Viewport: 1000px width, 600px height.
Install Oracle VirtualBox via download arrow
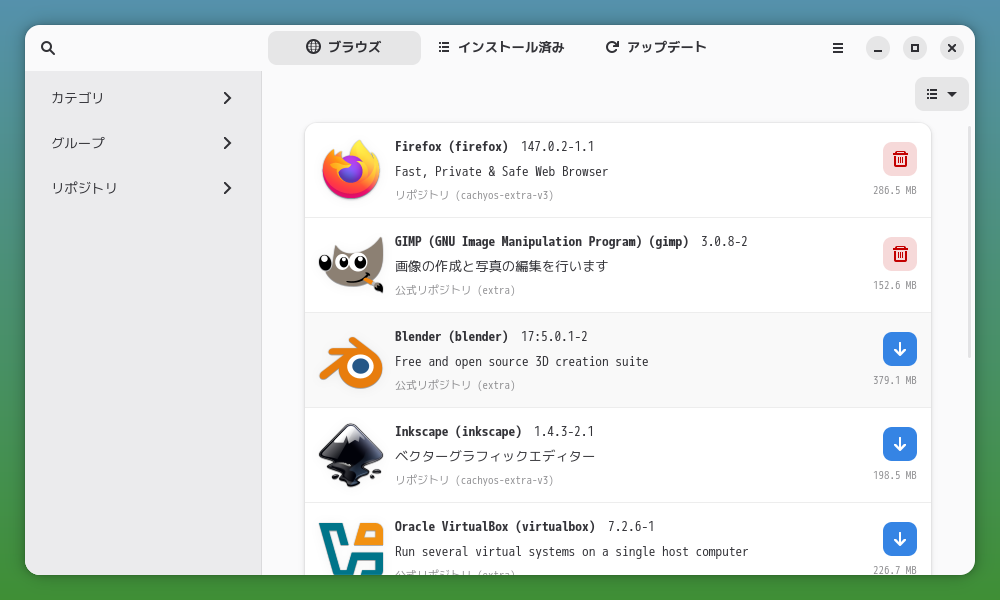[900, 539]
